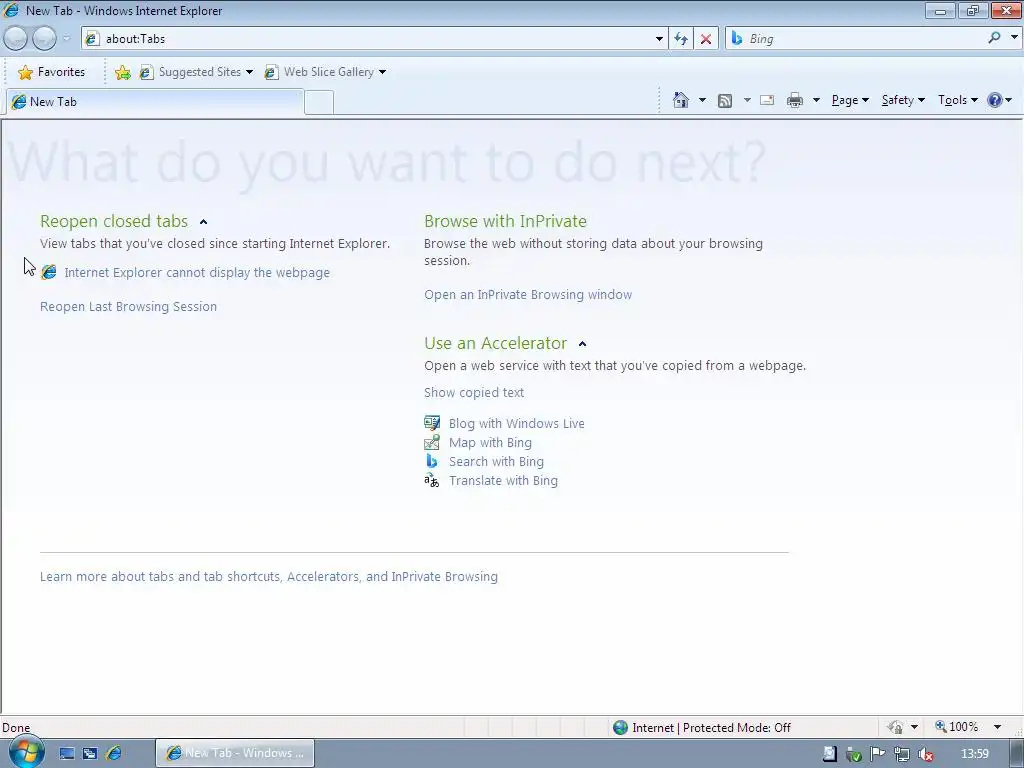Reopen 'Internet Explorer cannot display the webpage' tab

point(197,272)
